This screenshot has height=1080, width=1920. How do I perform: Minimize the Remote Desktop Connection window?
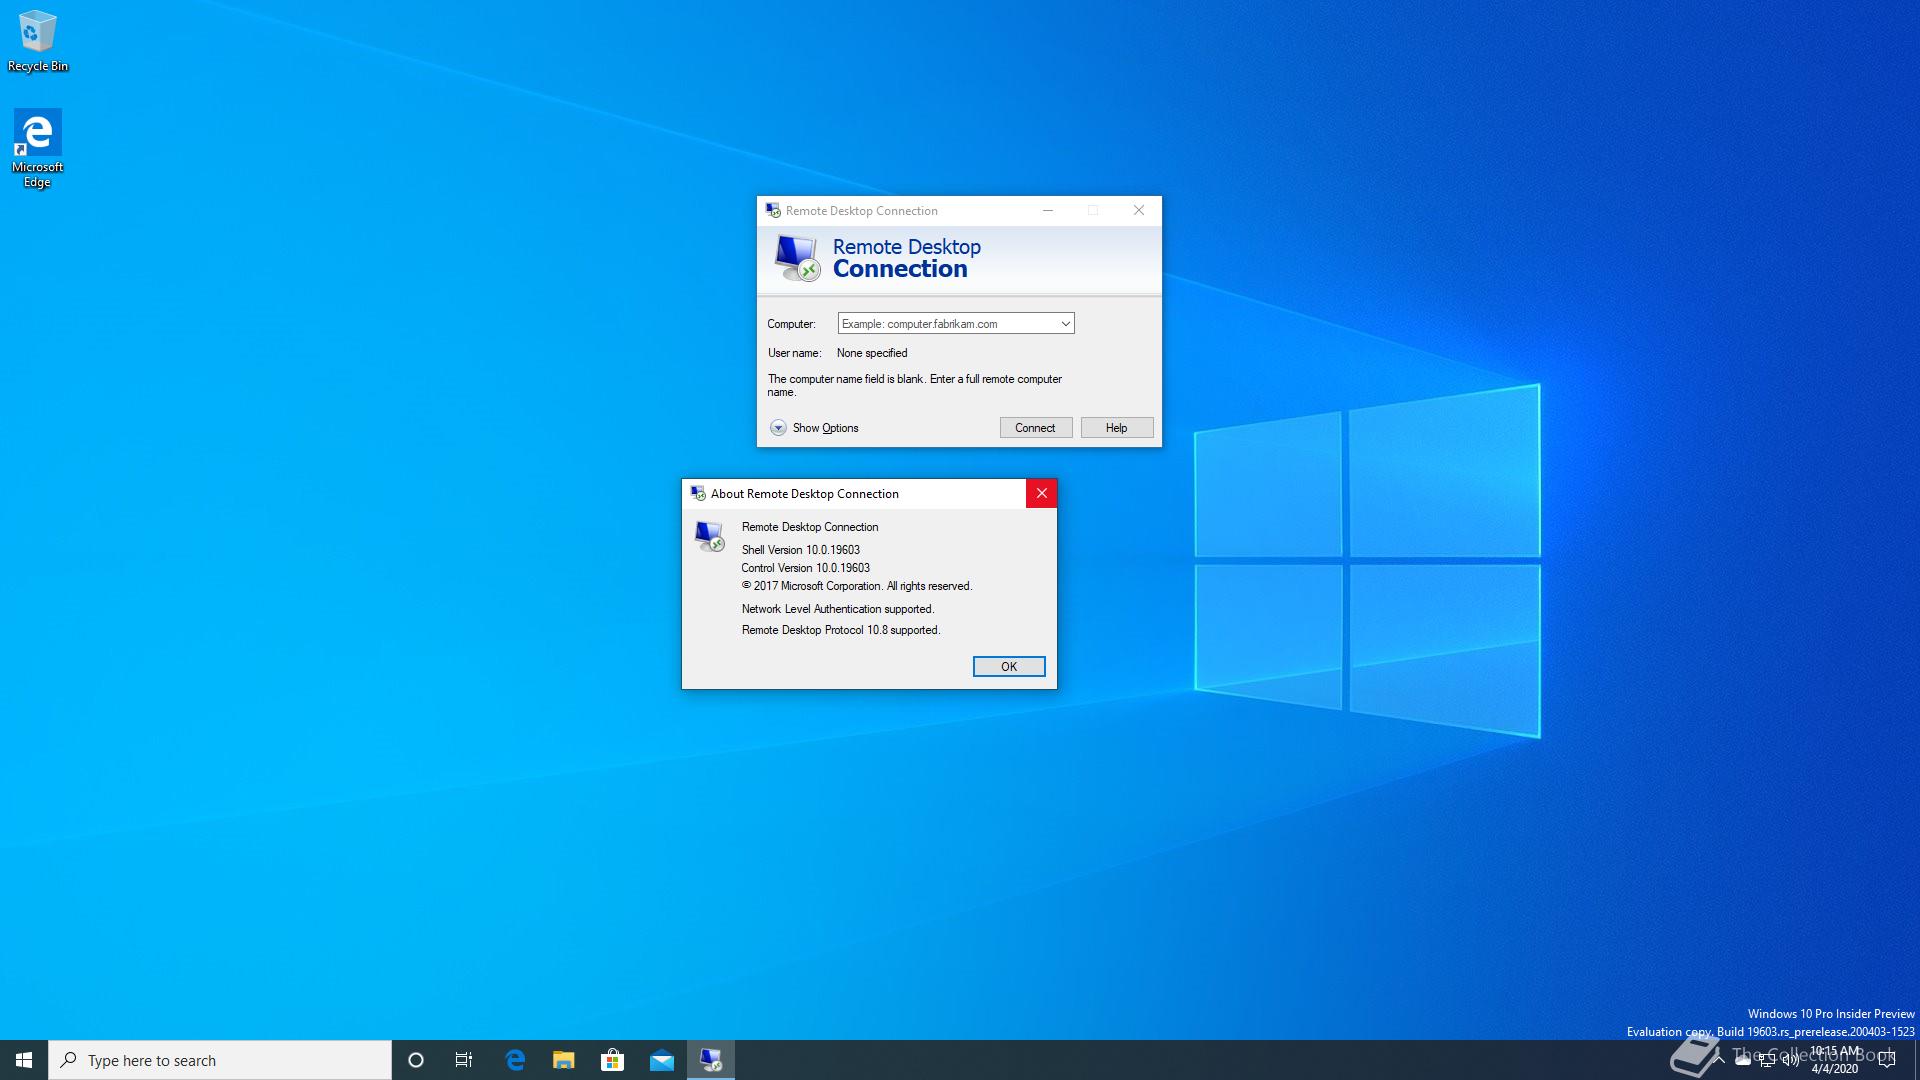[1047, 210]
